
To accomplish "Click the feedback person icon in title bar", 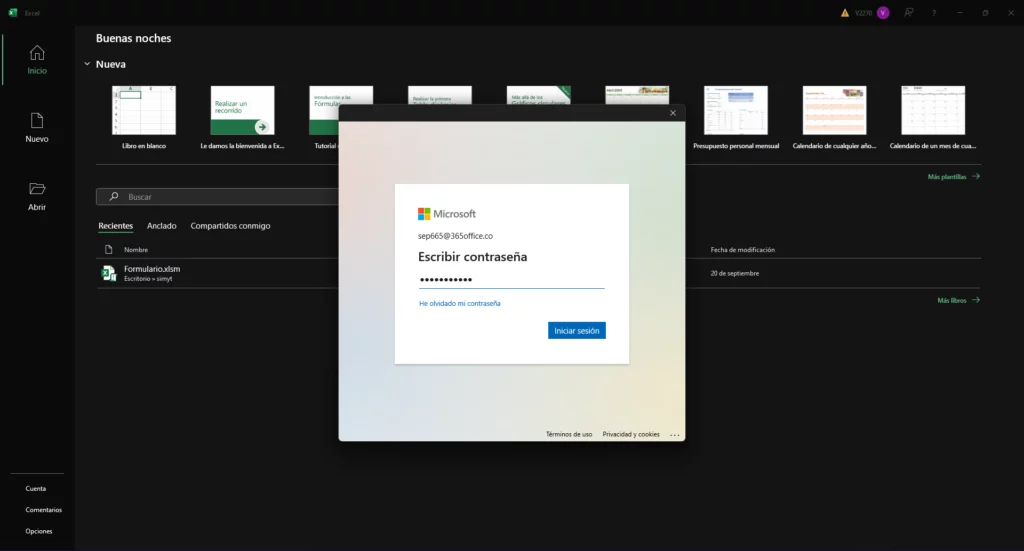I will 909,13.
